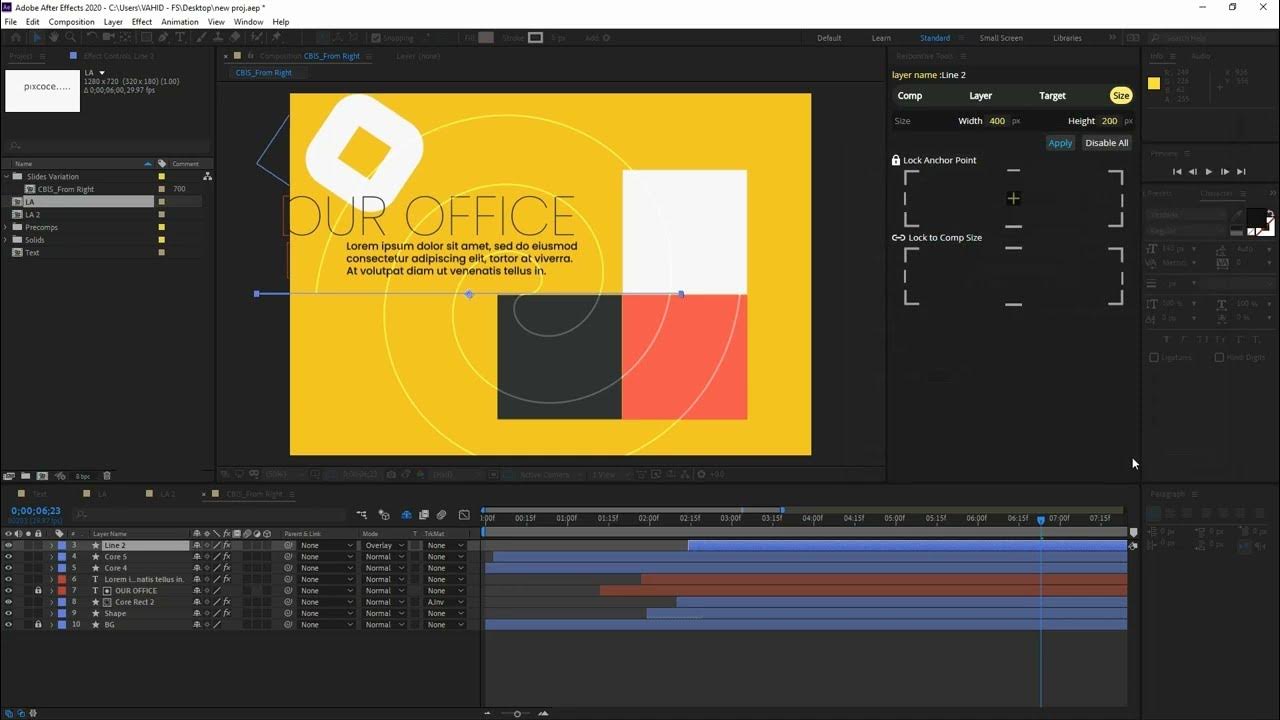Image resolution: width=1280 pixels, height=720 pixels.
Task: Unlock the OUR OFFICE layer
Action: [38, 590]
